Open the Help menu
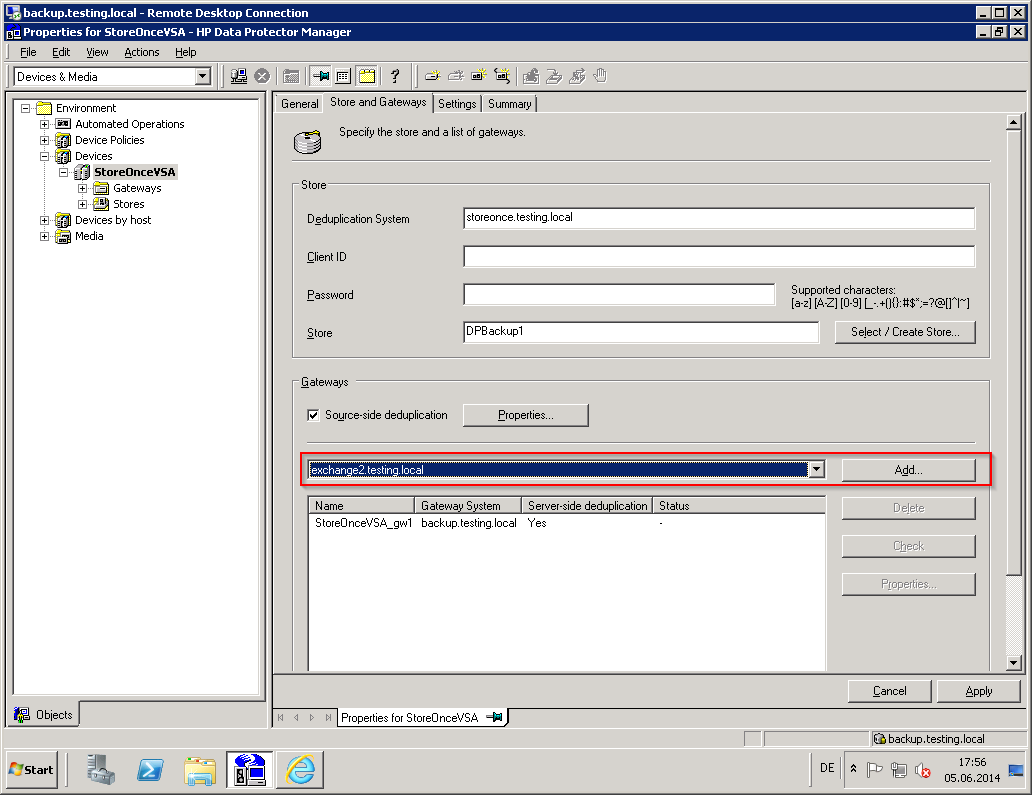This screenshot has width=1032, height=795. [186, 52]
